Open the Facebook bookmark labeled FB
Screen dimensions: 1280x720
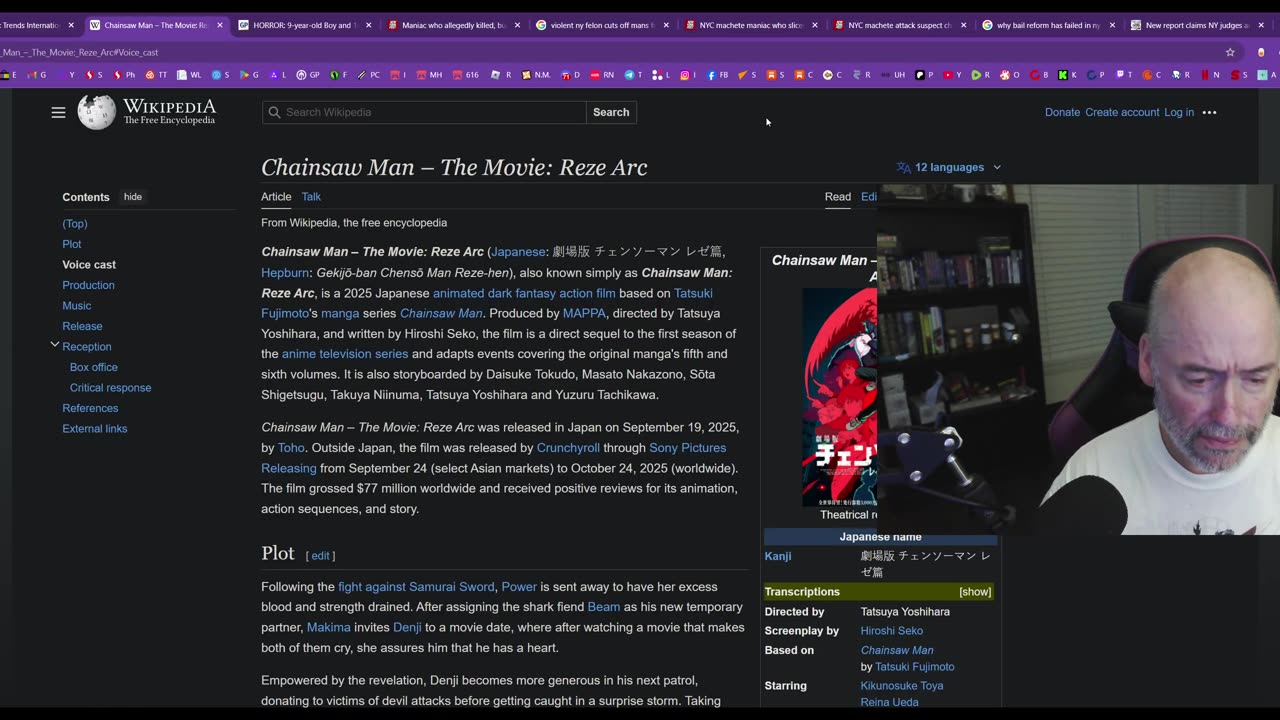[x=717, y=75]
